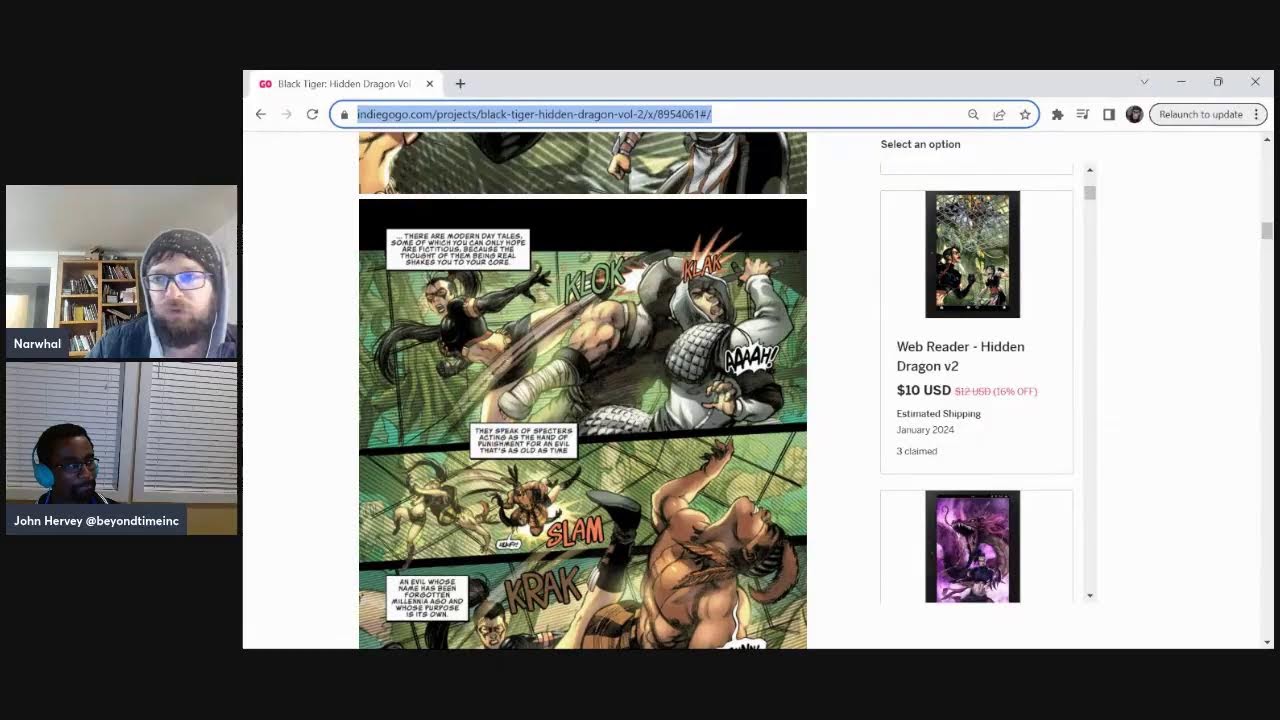Select the Web Reader - Hidden Dragon v2 perk
Image resolution: width=1280 pixels, height=720 pixels.
960,356
